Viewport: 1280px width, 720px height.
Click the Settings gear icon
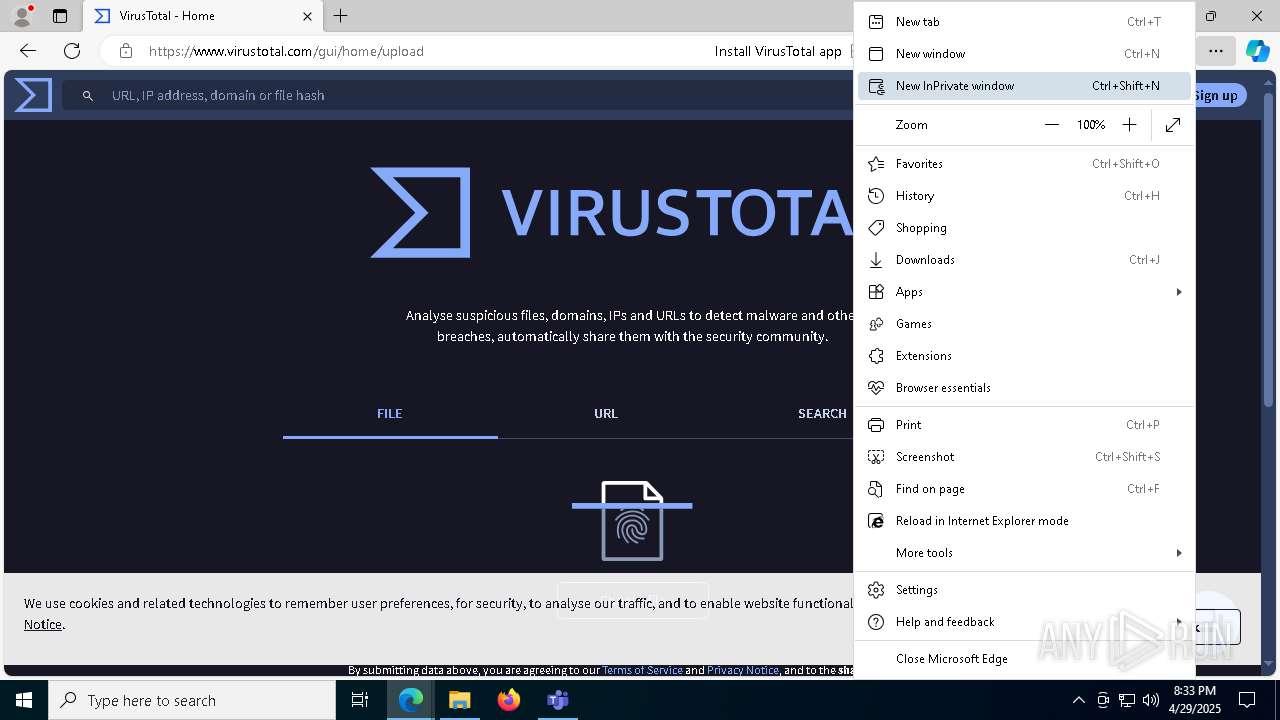876,590
